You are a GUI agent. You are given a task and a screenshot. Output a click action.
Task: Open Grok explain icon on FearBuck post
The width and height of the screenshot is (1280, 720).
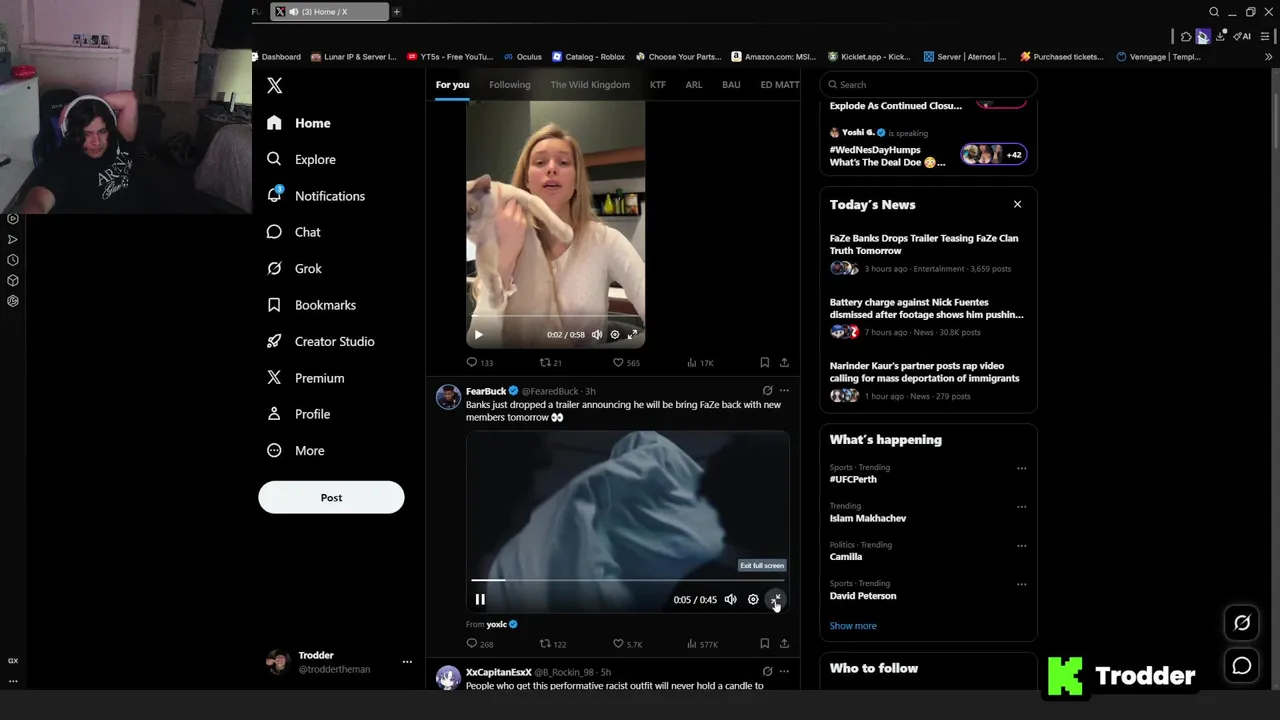point(767,391)
